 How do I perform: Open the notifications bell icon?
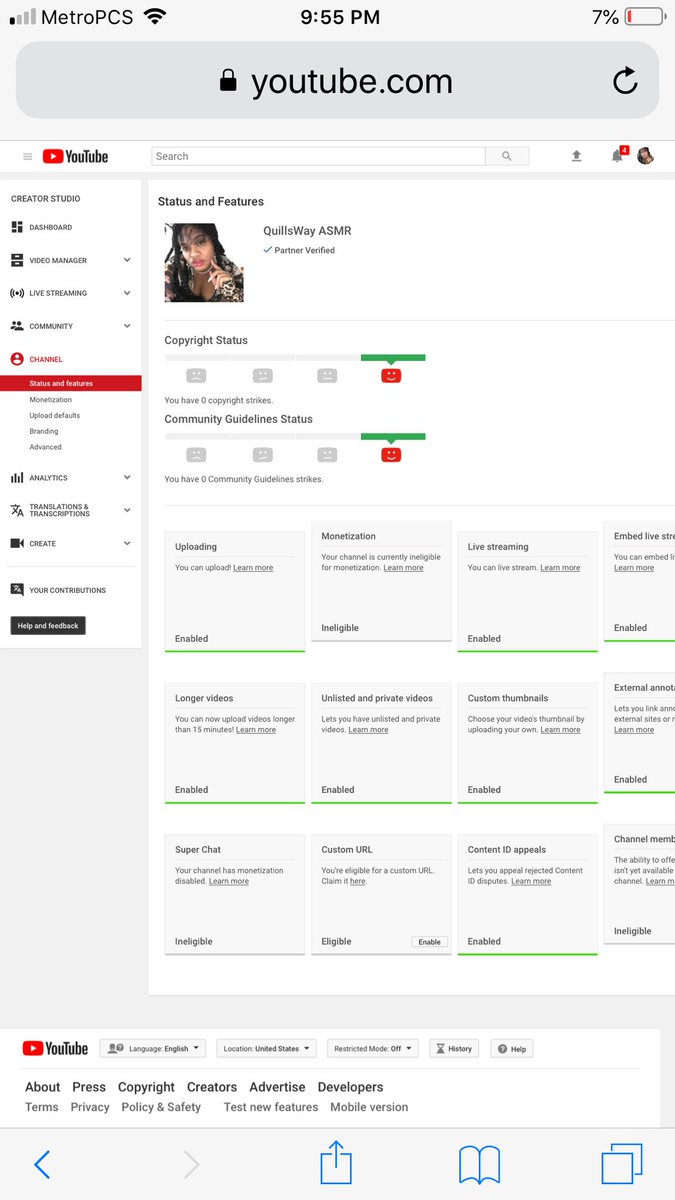(618, 155)
